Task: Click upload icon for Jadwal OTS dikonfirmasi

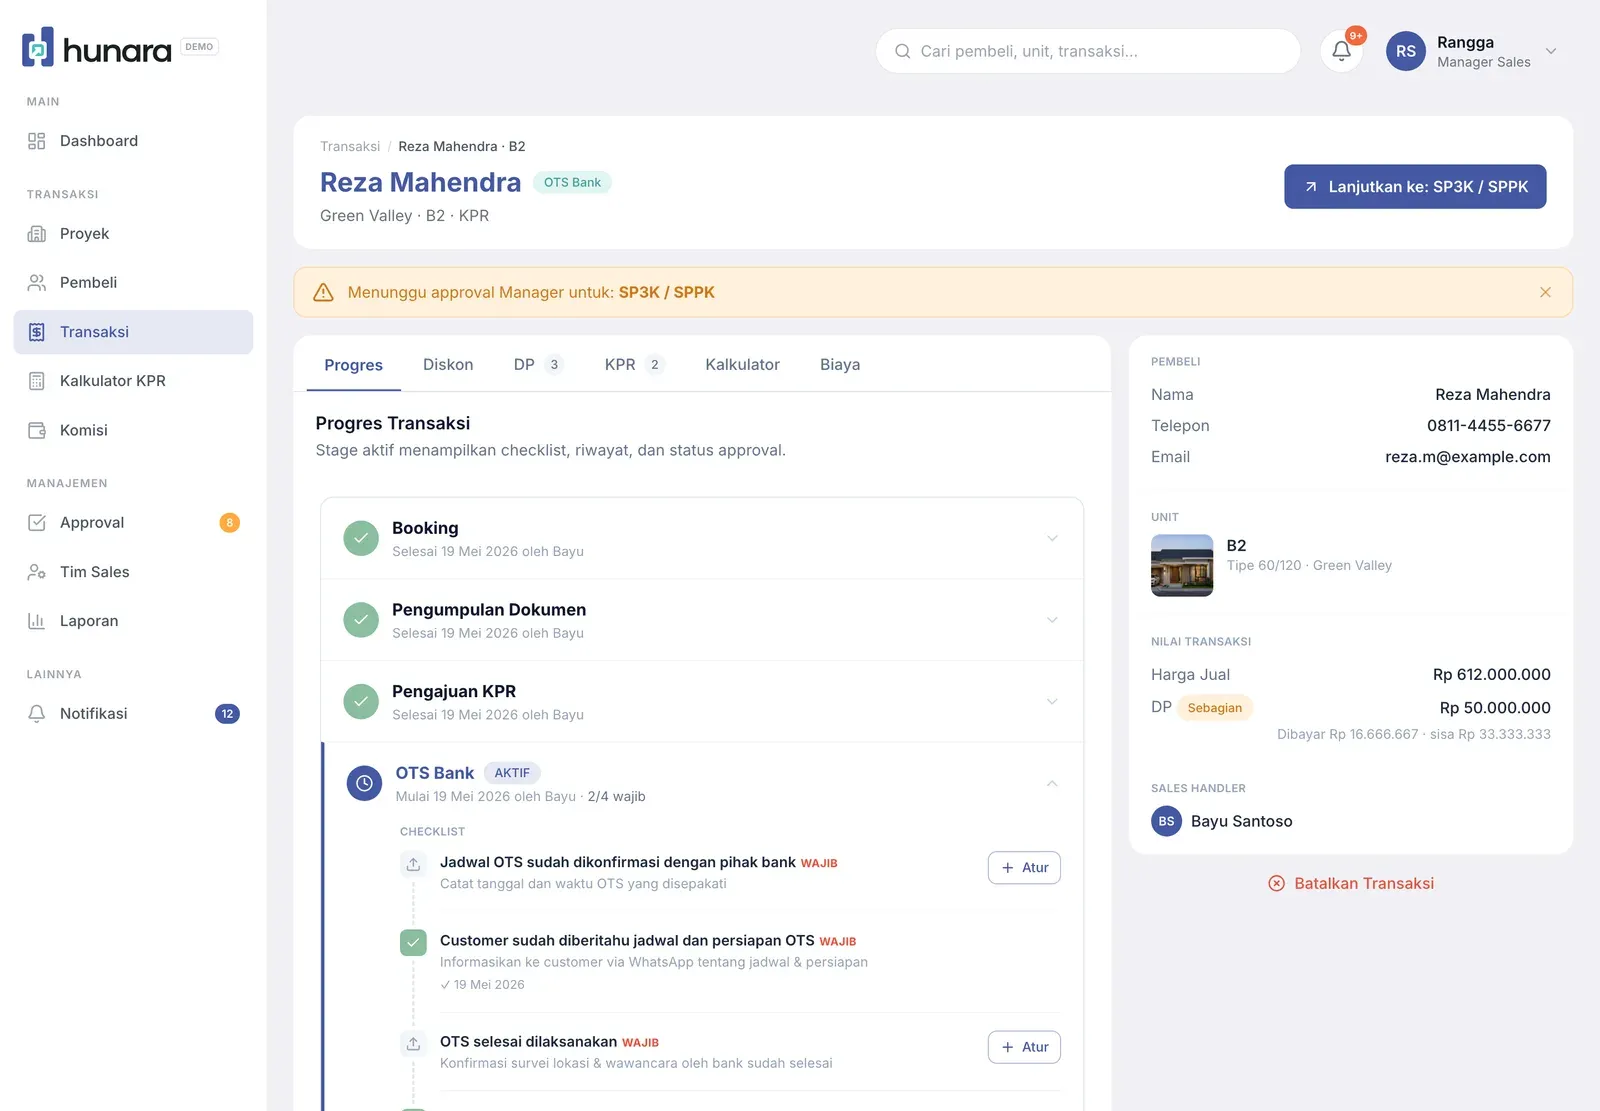Action: pyautogui.click(x=413, y=864)
